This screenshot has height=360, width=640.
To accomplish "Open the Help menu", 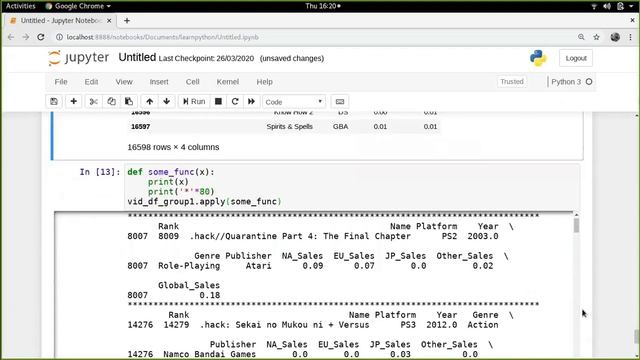I will (x=264, y=82).
